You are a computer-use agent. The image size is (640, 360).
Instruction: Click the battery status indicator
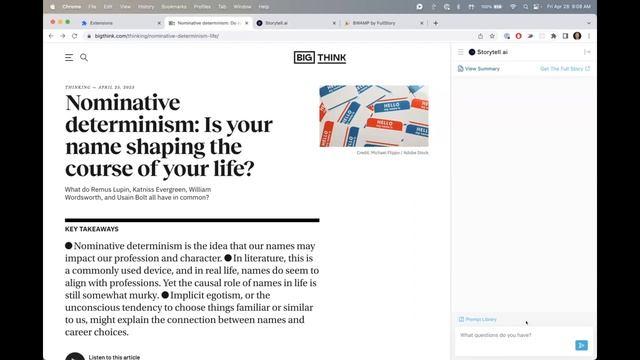[491, 7]
